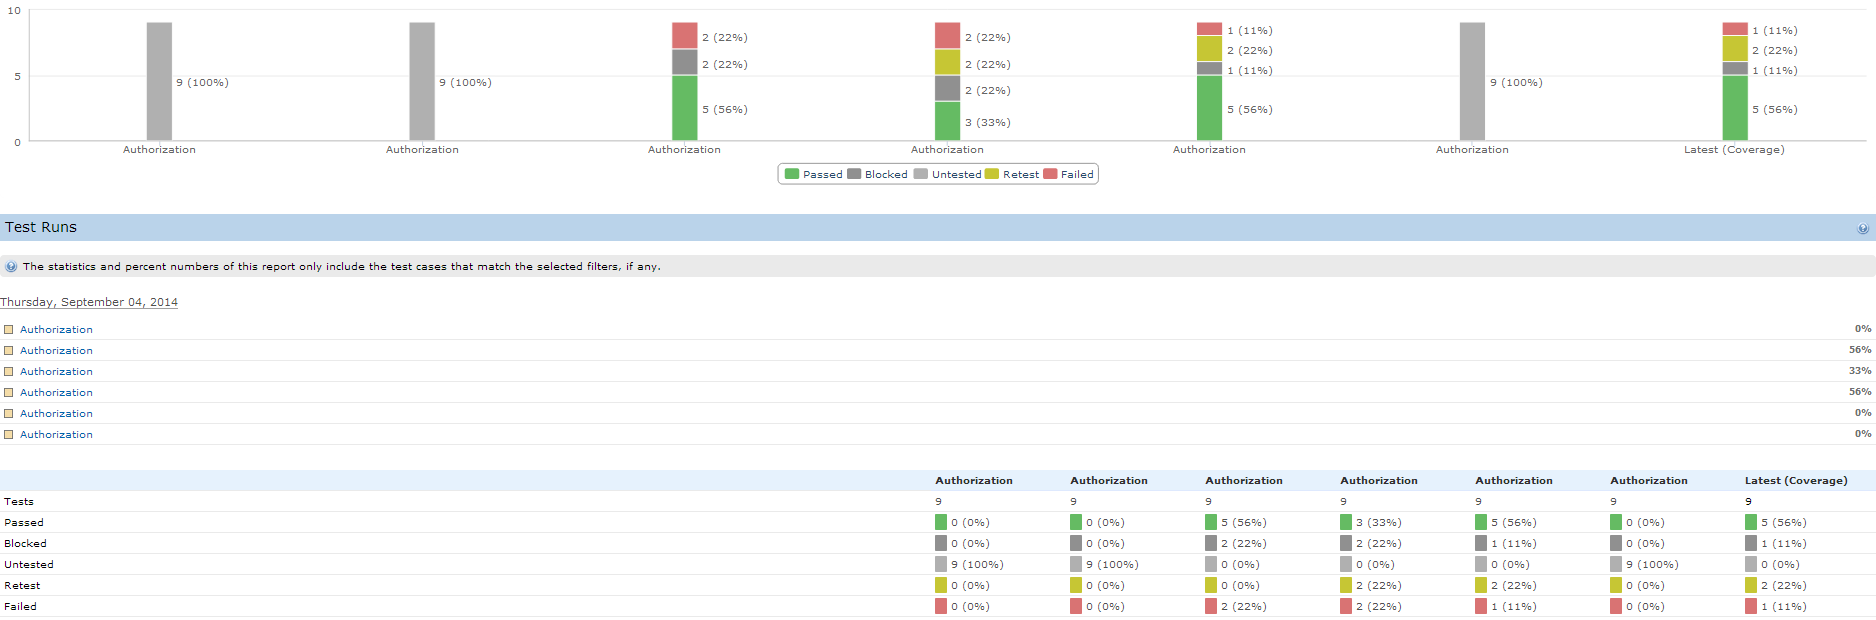The image size is (1876, 620).
Task: Click the green segment of Latest (Coverage) bar
Action: [1735, 108]
